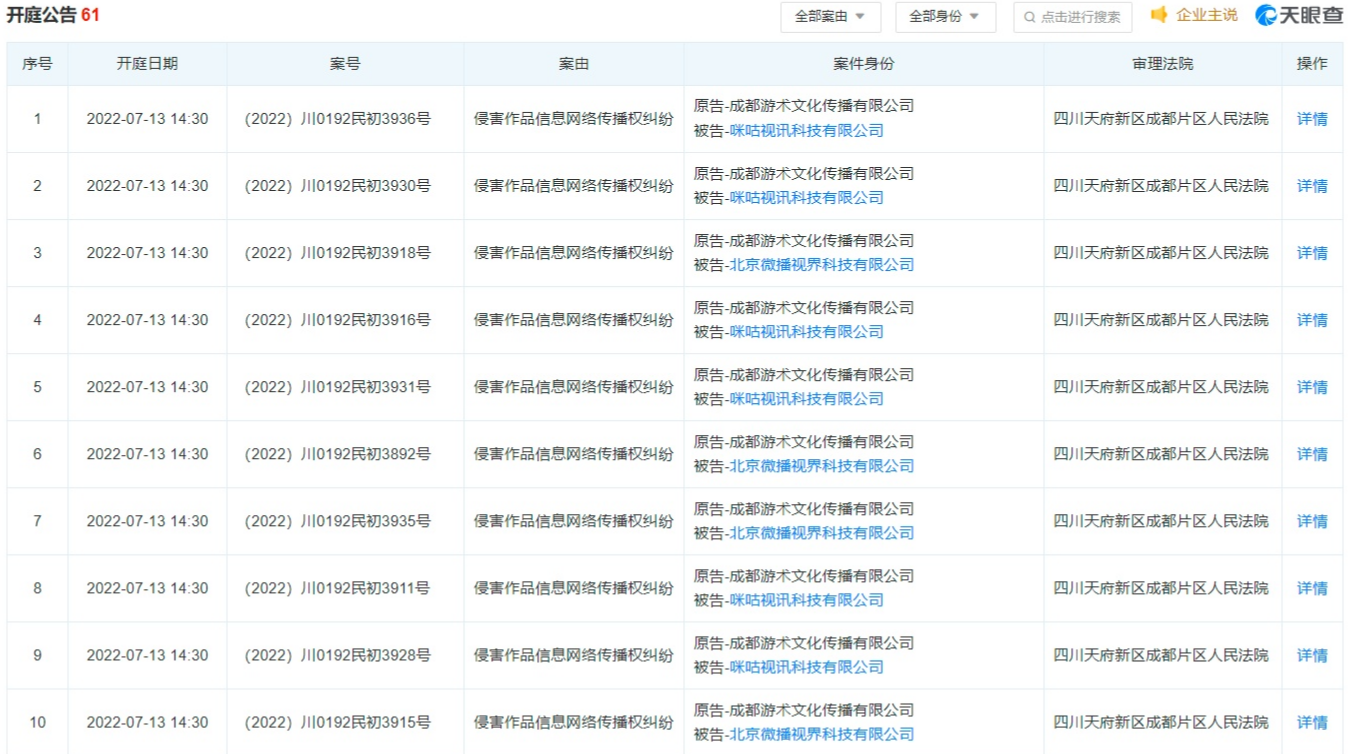
Task: Click the 开庭日期 column header
Action: tap(147, 64)
